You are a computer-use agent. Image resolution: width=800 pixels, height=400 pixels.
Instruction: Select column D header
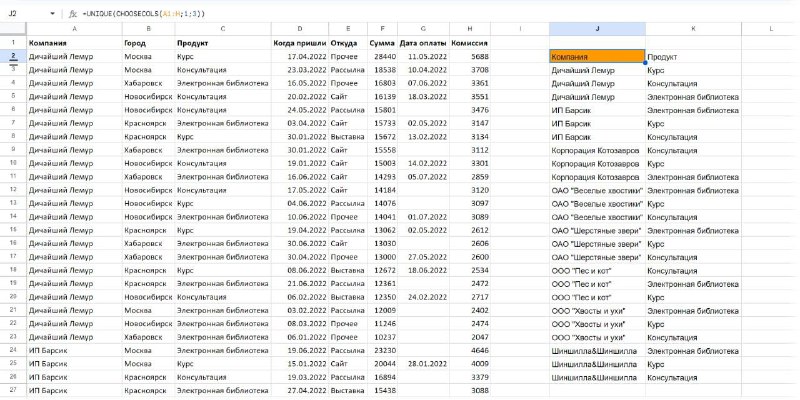pos(299,30)
